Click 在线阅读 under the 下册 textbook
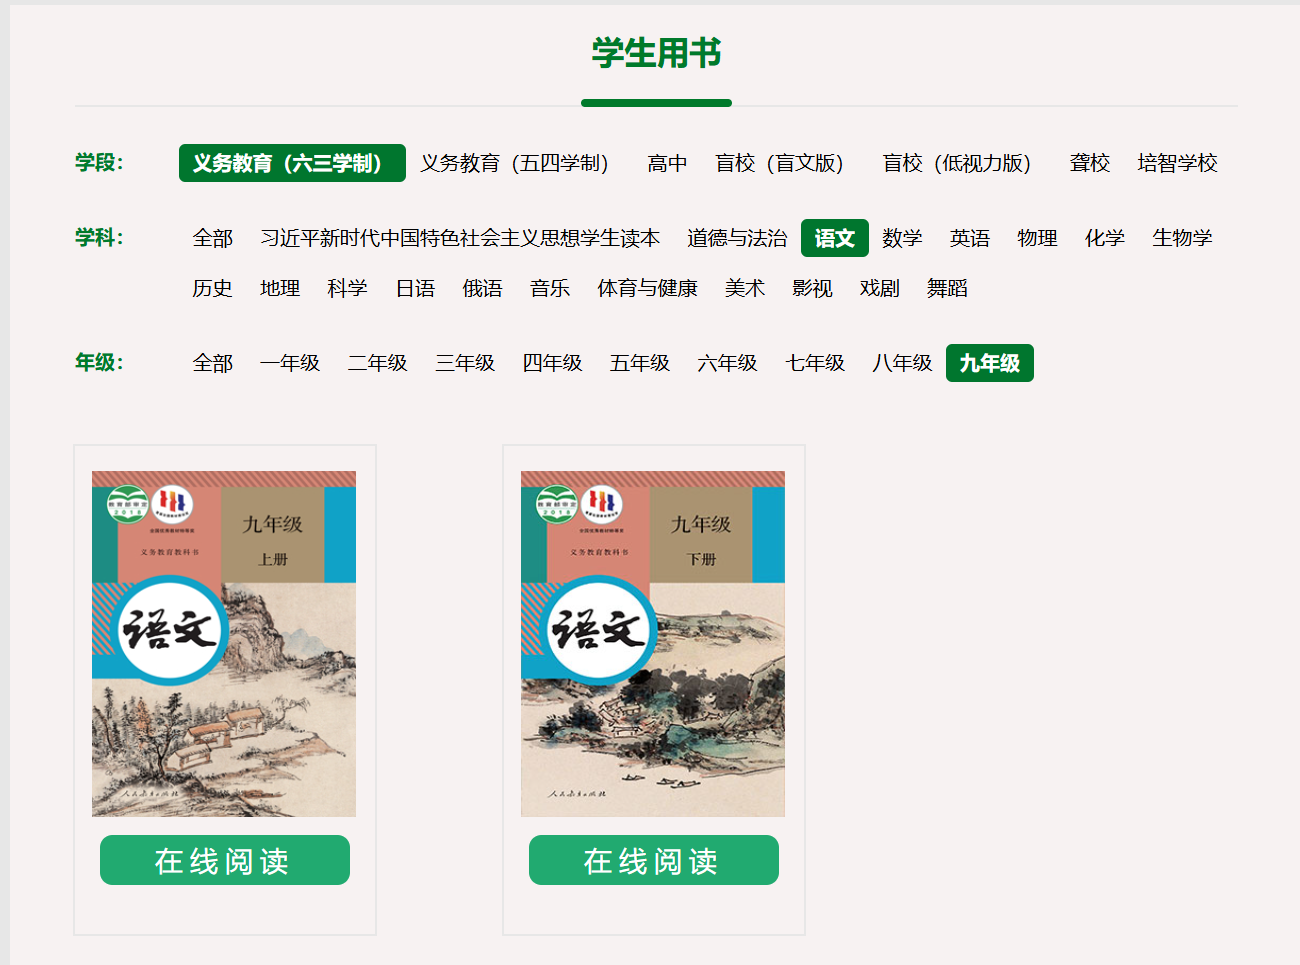Image resolution: width=1300 pixels, height=965 pixels. (654, 860)
